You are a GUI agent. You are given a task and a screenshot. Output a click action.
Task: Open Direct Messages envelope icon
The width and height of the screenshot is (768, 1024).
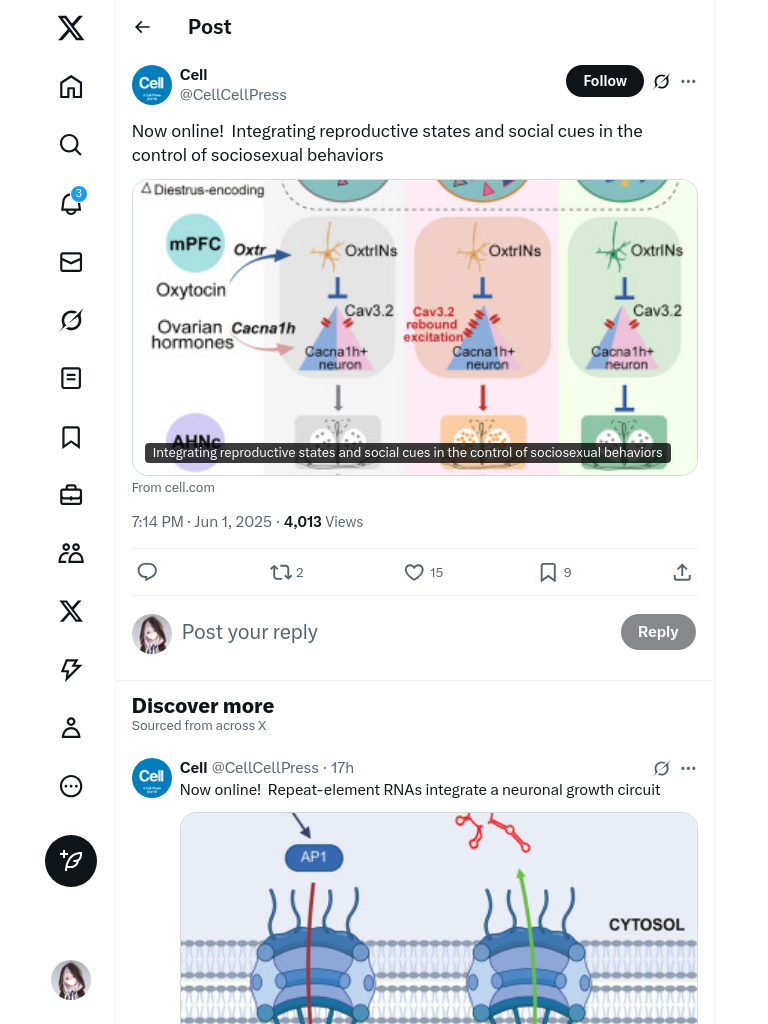point(71,262)
